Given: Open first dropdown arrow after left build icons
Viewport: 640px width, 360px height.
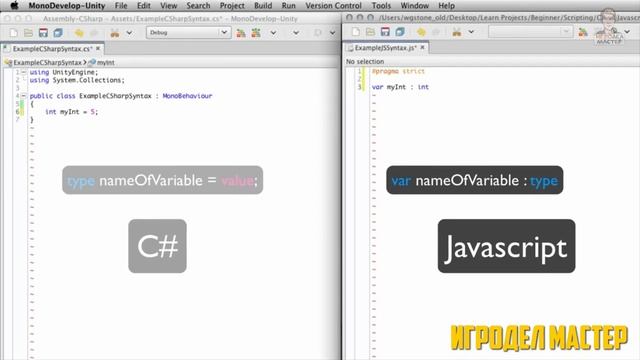Looking at the screenshot, I should 273,33.
